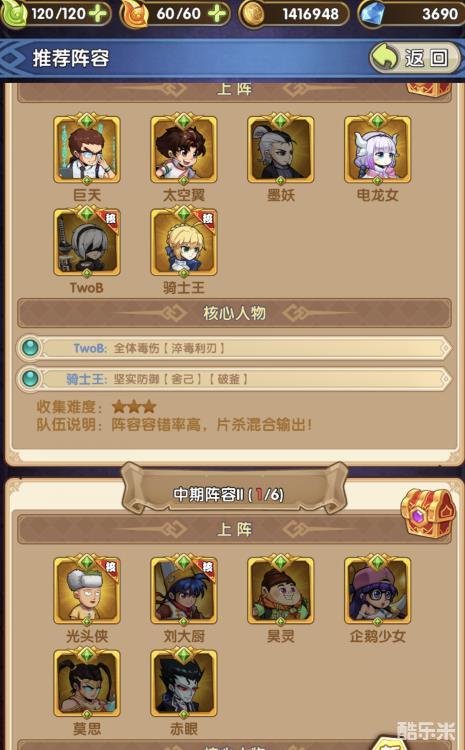
Task: Select the 骑士王 core hero portrait
Action: [x=184, y=243]
